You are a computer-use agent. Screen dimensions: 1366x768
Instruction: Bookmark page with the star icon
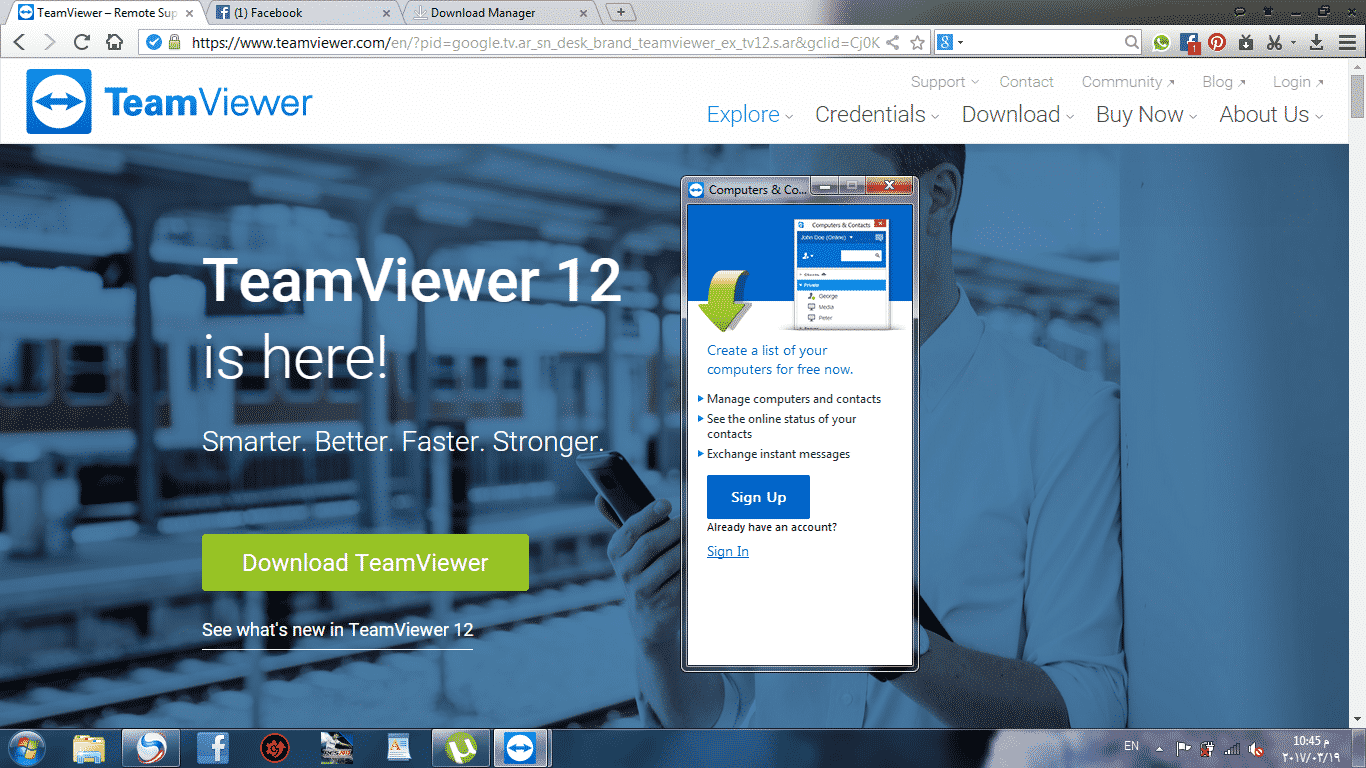pos(917,43)
